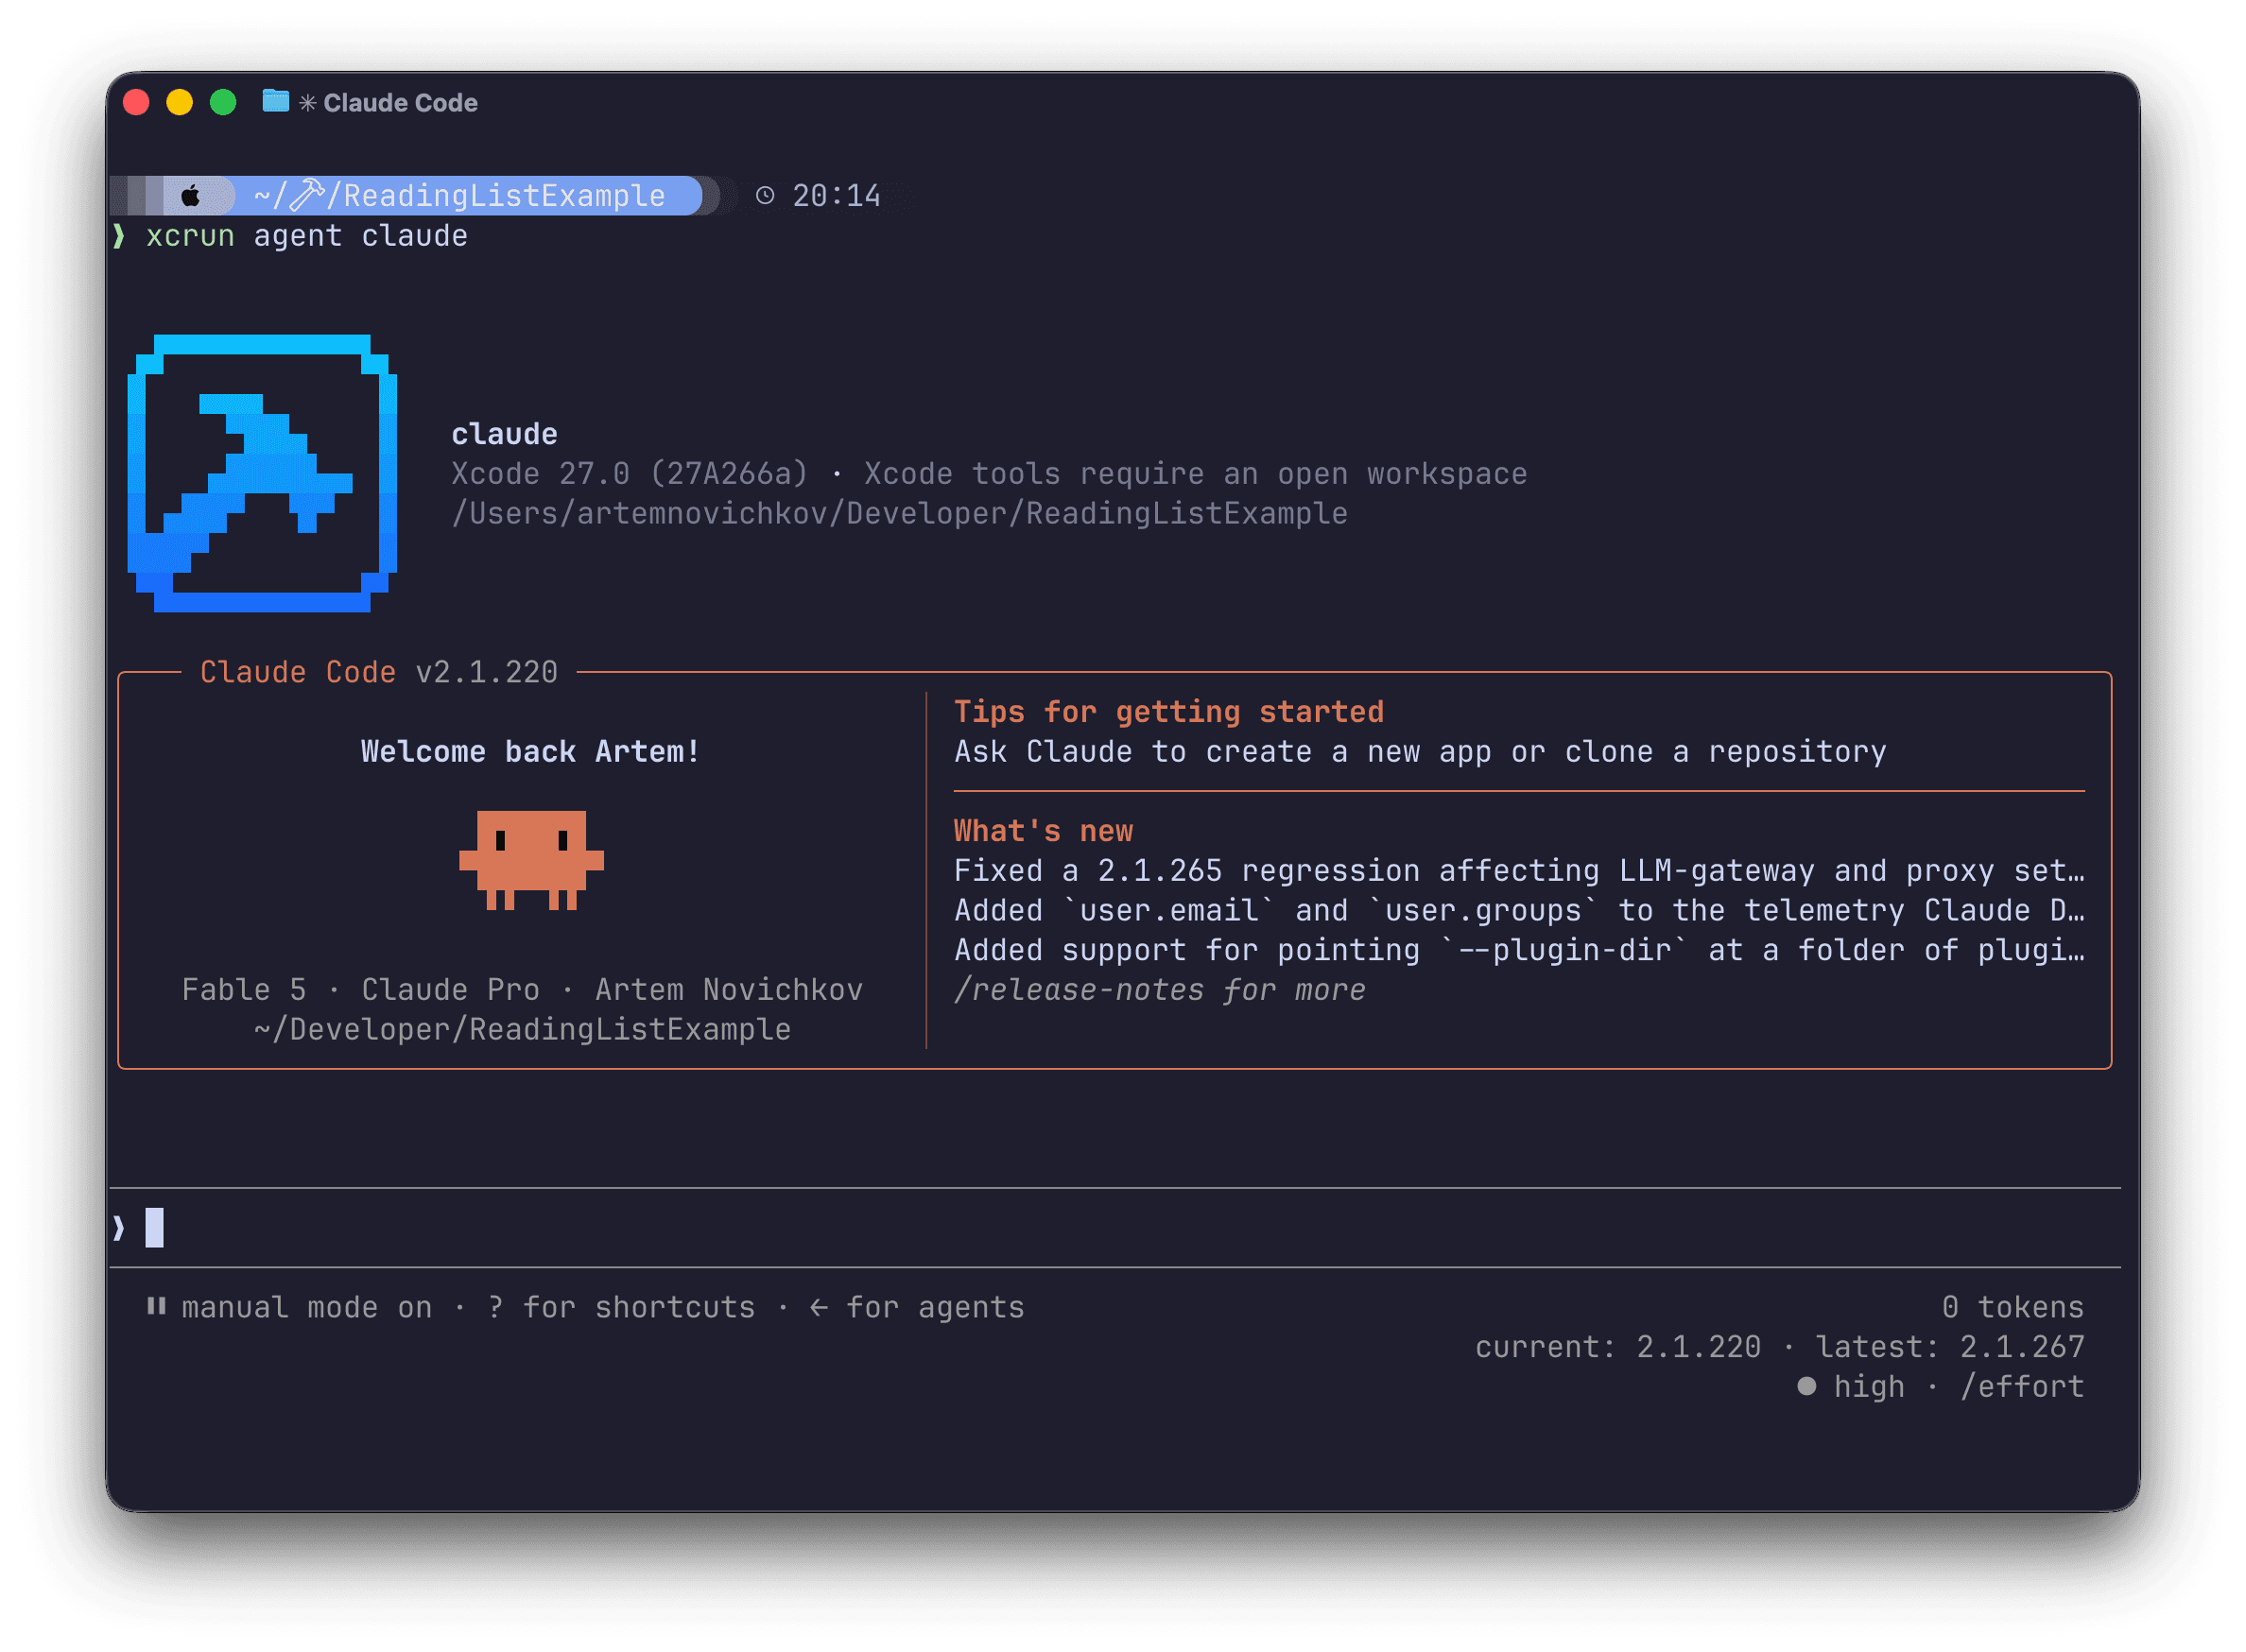Click the '0 tokens' counter
Viewport: 2246px width, 1652px height.
[2013, 1307]
